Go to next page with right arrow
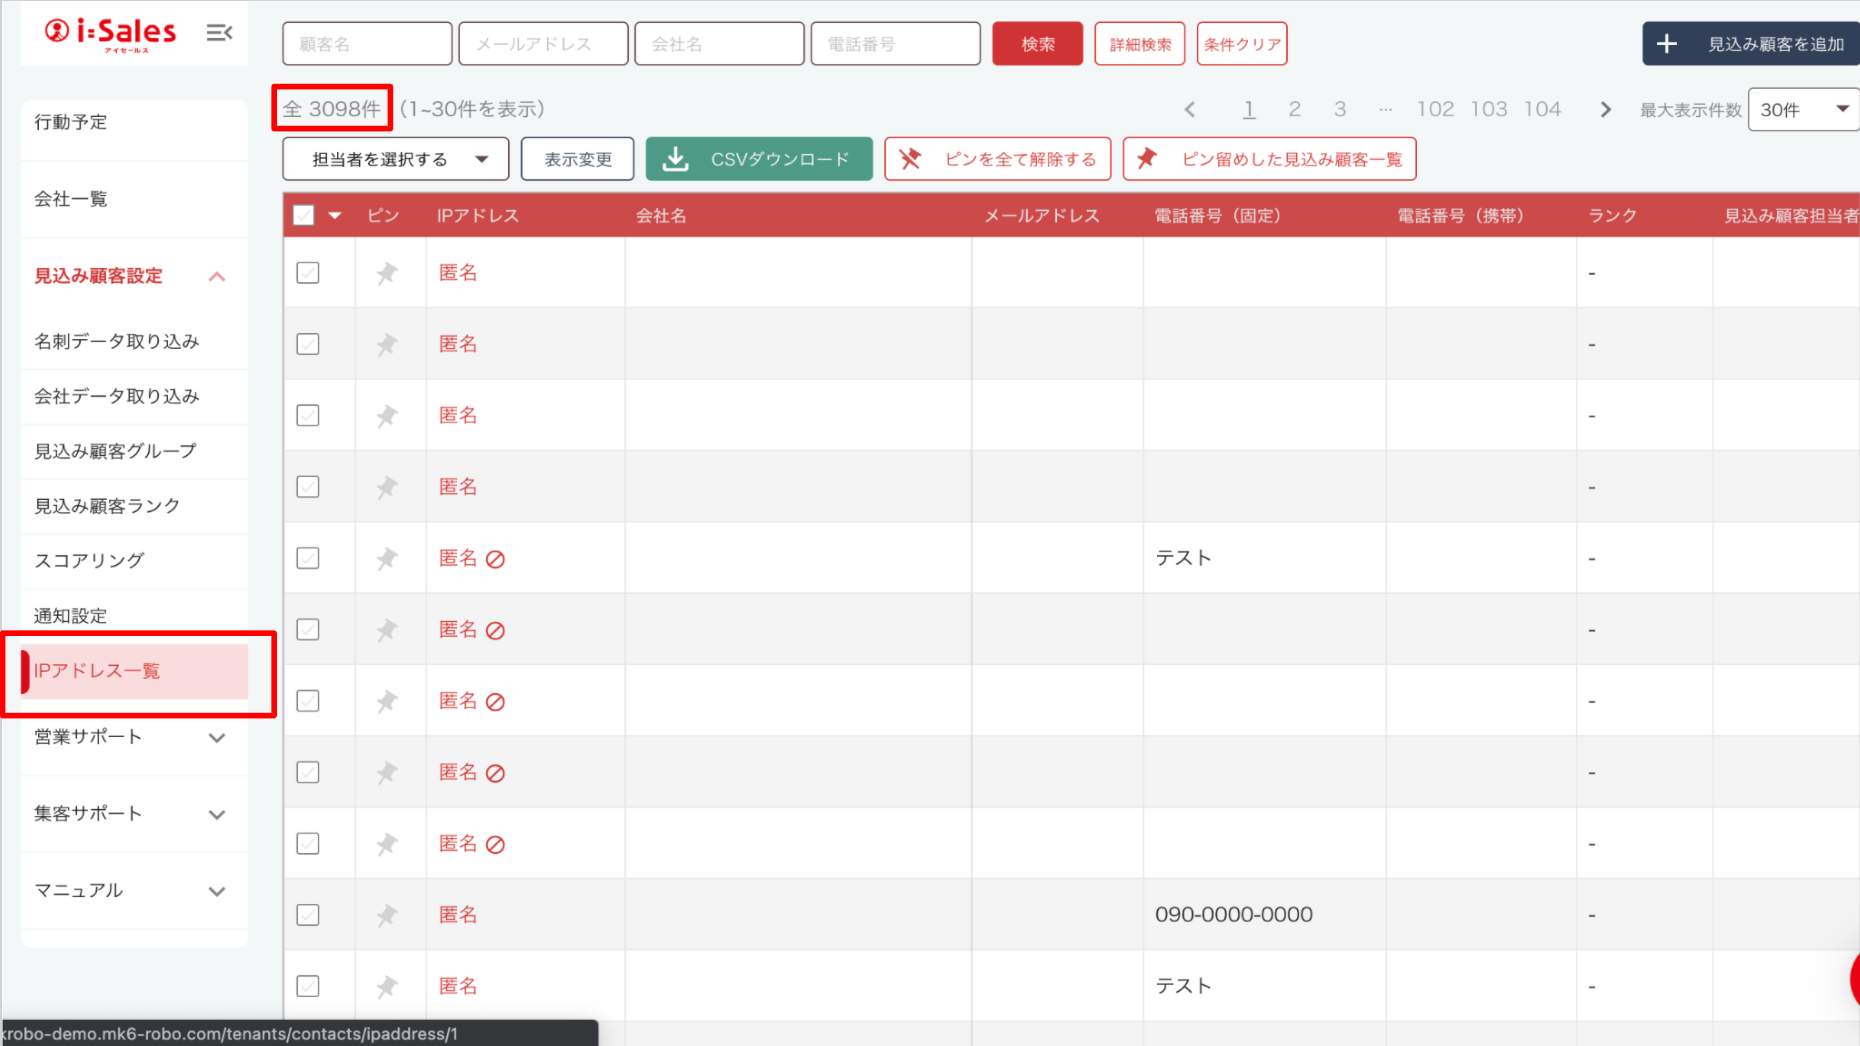This screenshot has height=1046, width=1860. coord(1605,110)
